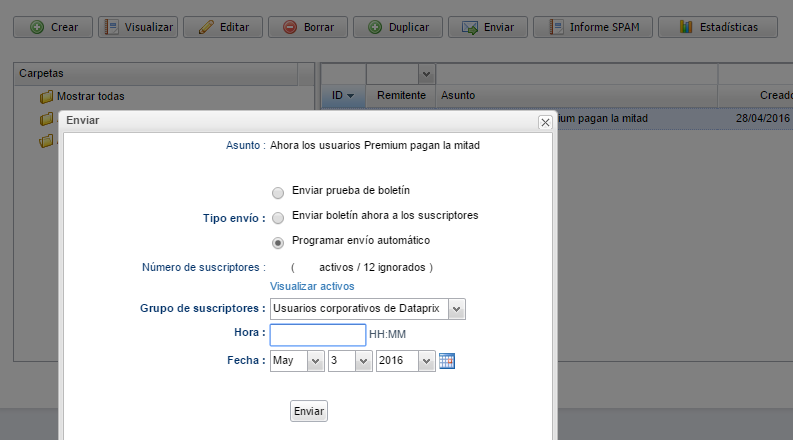Click the Remitente column header
Viewport: 793px width, 440px height.
(x=401, y=96)
